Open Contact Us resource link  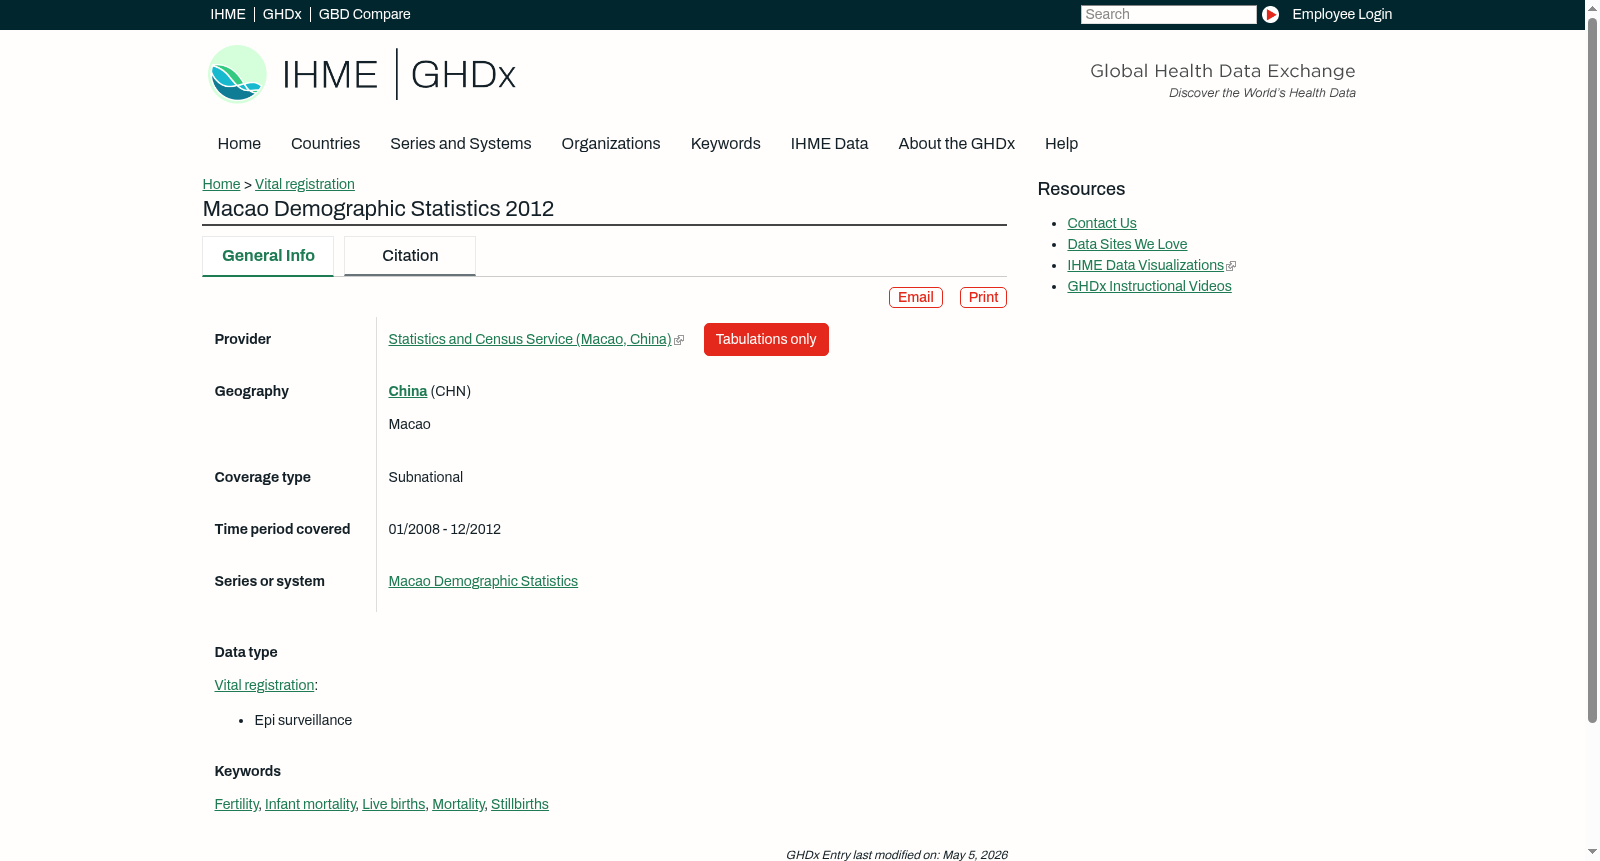click(1102, 224)
